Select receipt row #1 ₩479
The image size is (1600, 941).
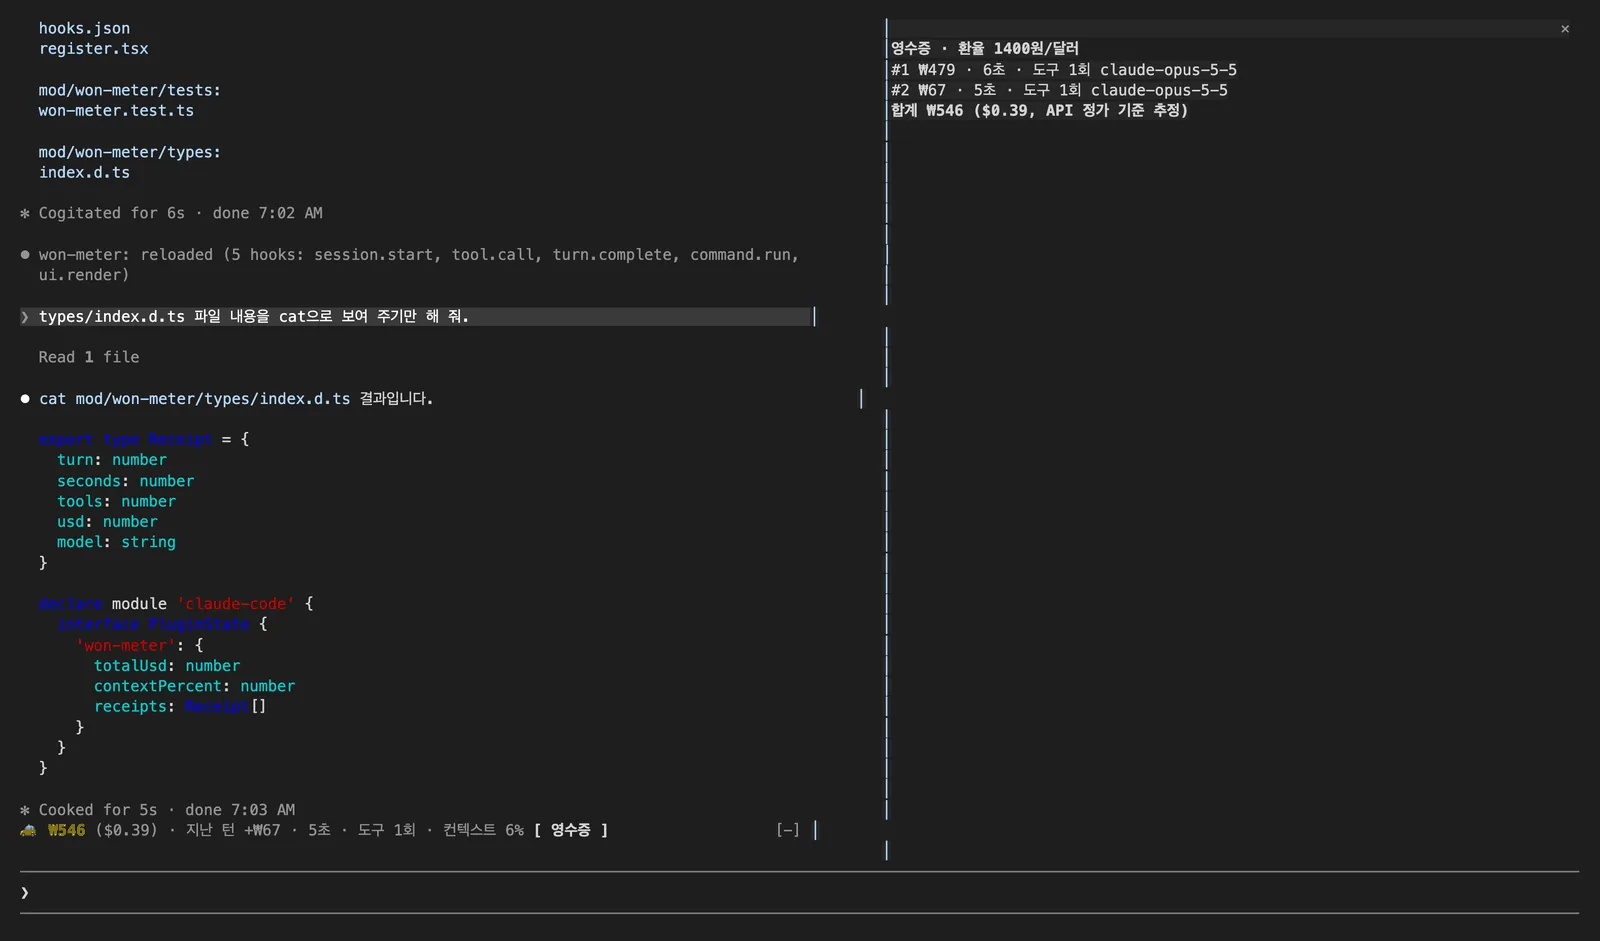coord(1064,70)
